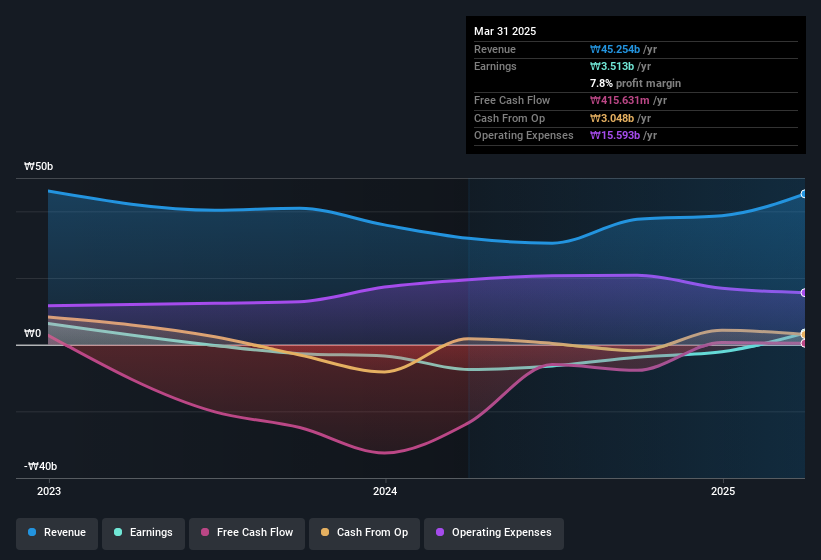This screenshot has height=560, width=821.
Task: Click the 2024 x-axis label
Action: coord(385,491)
